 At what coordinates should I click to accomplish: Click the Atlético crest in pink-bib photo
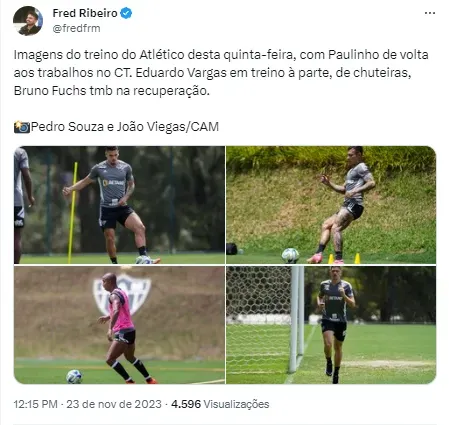(122, 293)
